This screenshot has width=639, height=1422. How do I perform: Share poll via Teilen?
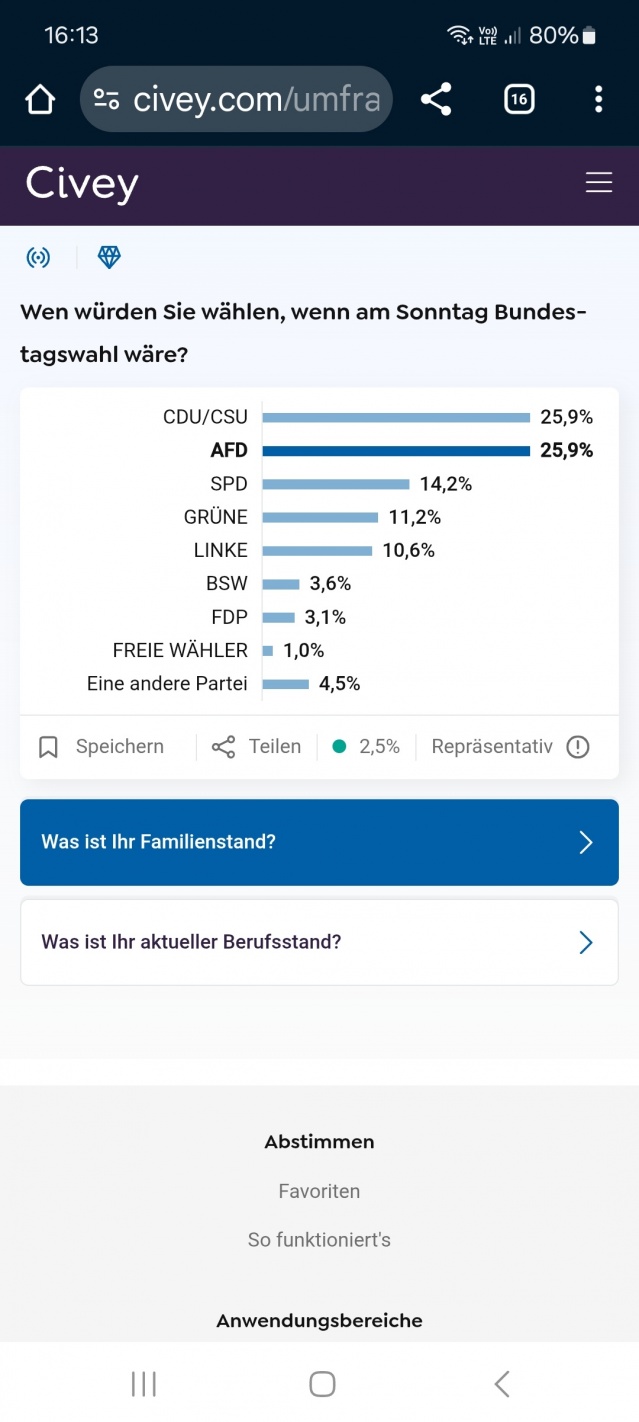click(257, 747)
